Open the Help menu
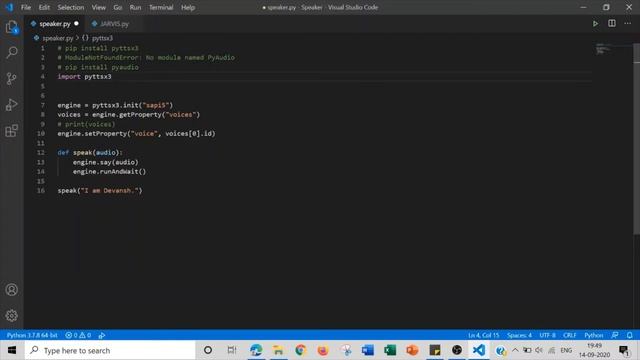Image resolution: width=640 pixels, height=360 pixels. tap(188, 7)
